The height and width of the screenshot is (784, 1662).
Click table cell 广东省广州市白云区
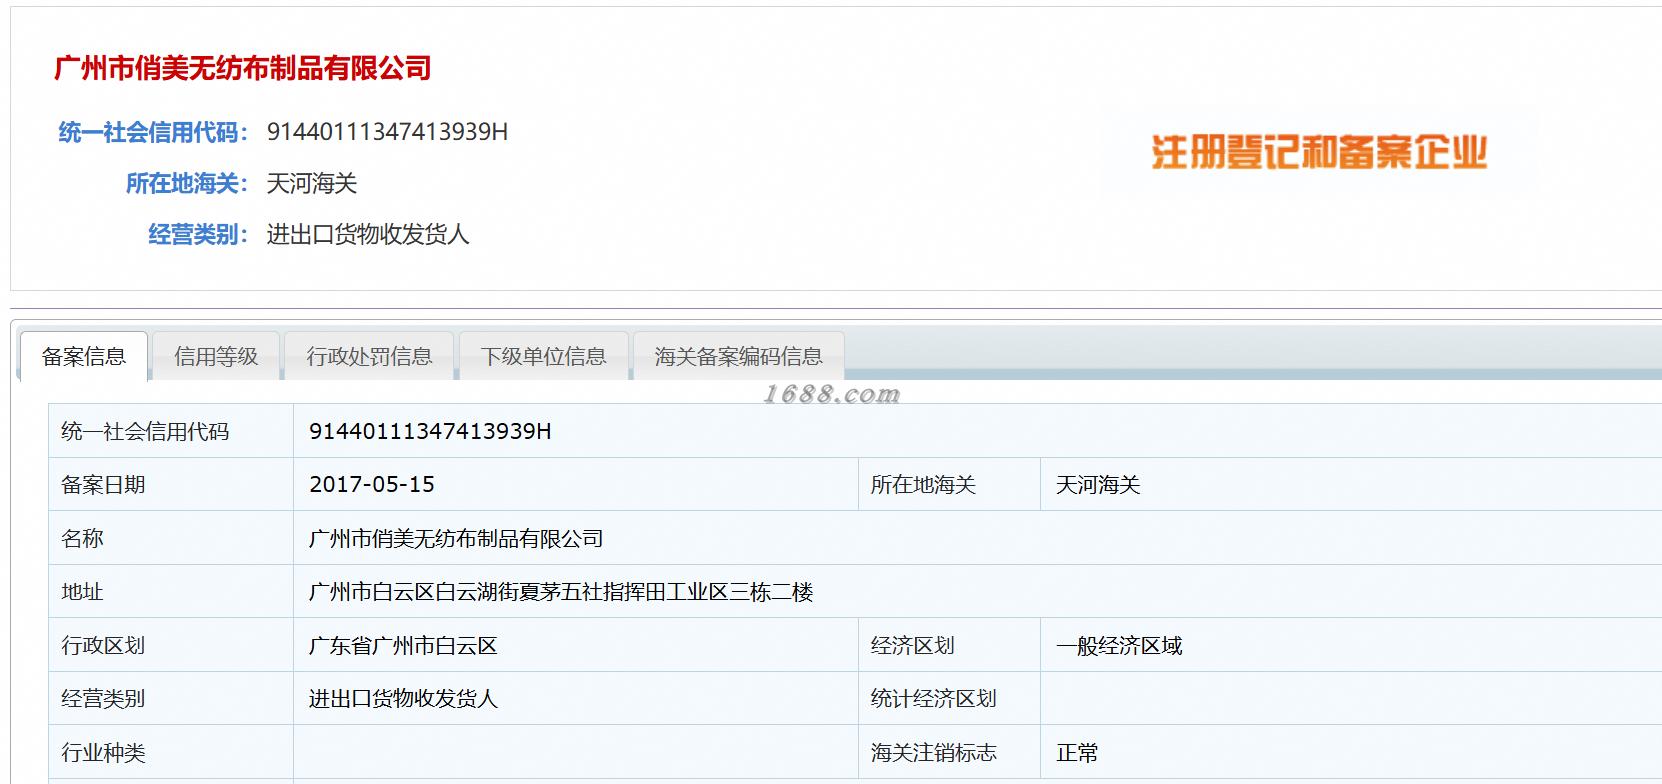(x=403, y=646)
